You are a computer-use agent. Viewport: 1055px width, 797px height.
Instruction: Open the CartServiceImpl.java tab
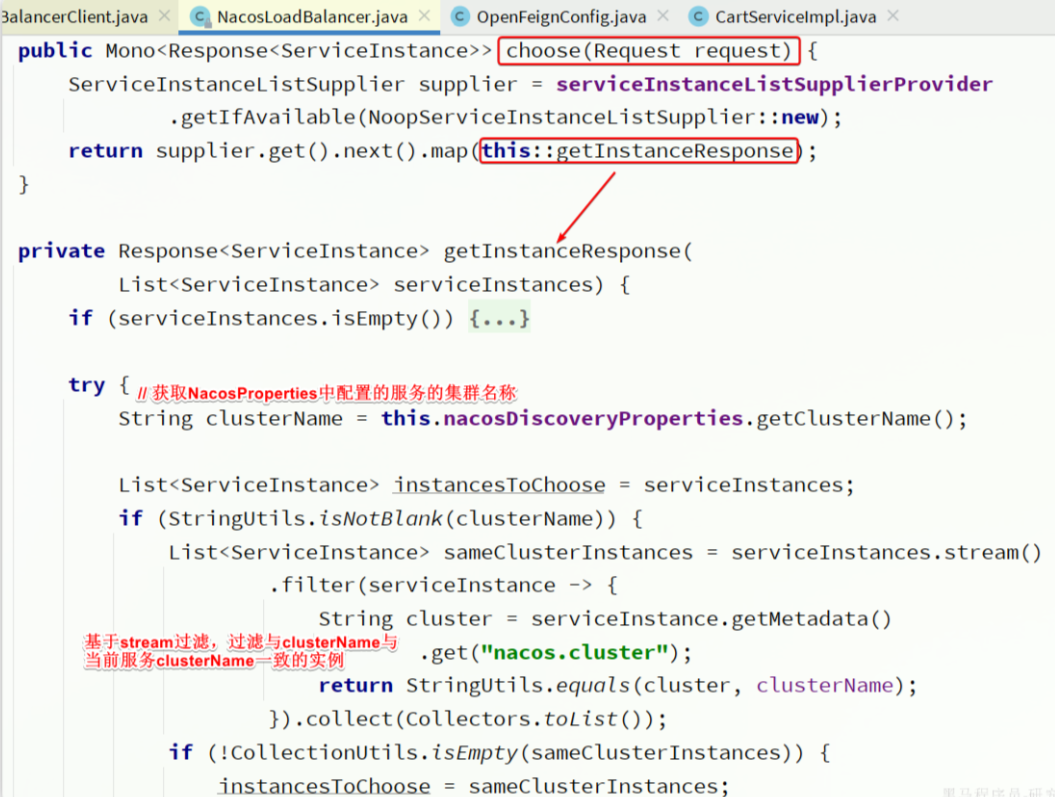[795, 17]
